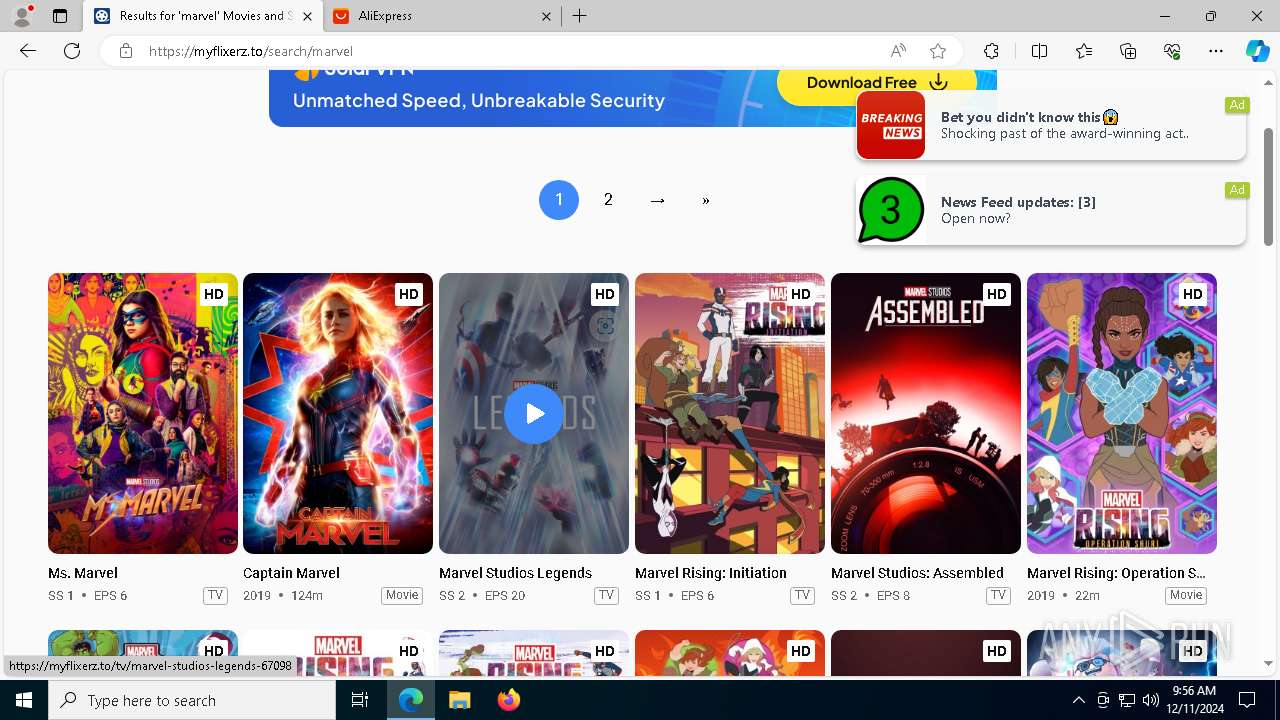
Task: Open Marvel Rising: Initiation title link
Action: tap(711, 573)
